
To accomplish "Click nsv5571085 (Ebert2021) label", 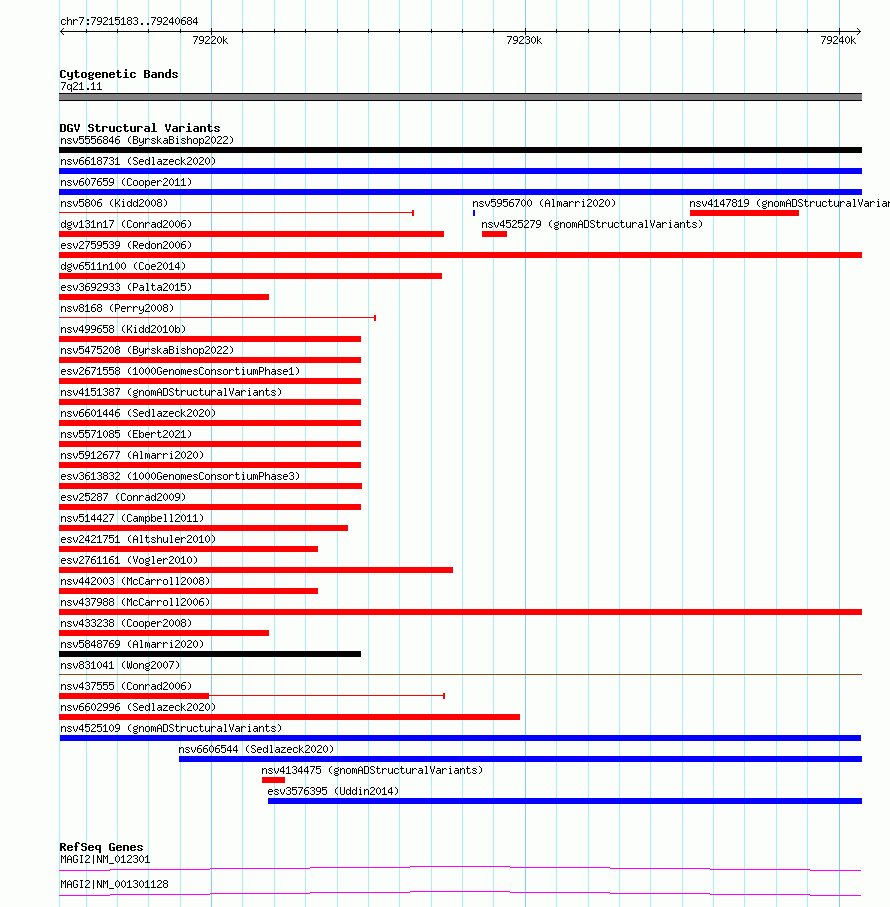I will 126,434.
